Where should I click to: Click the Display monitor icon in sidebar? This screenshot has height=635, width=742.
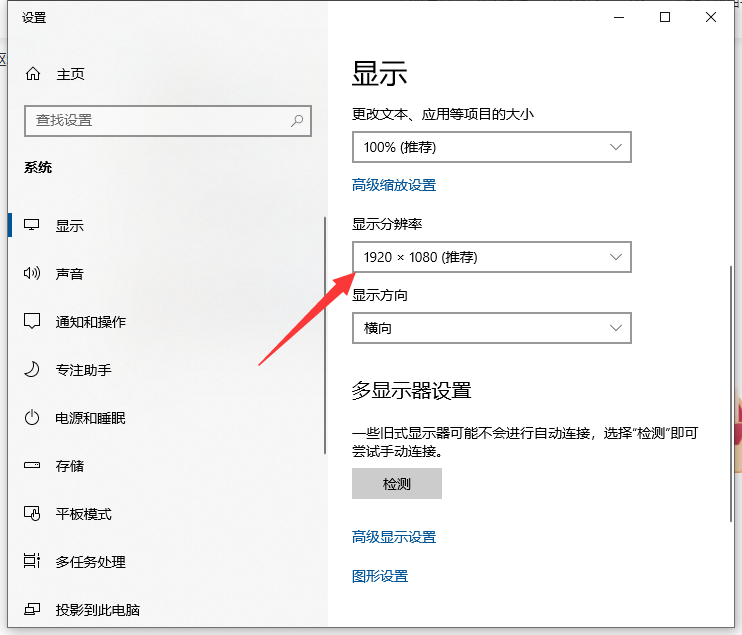click(x=33, y=226)
